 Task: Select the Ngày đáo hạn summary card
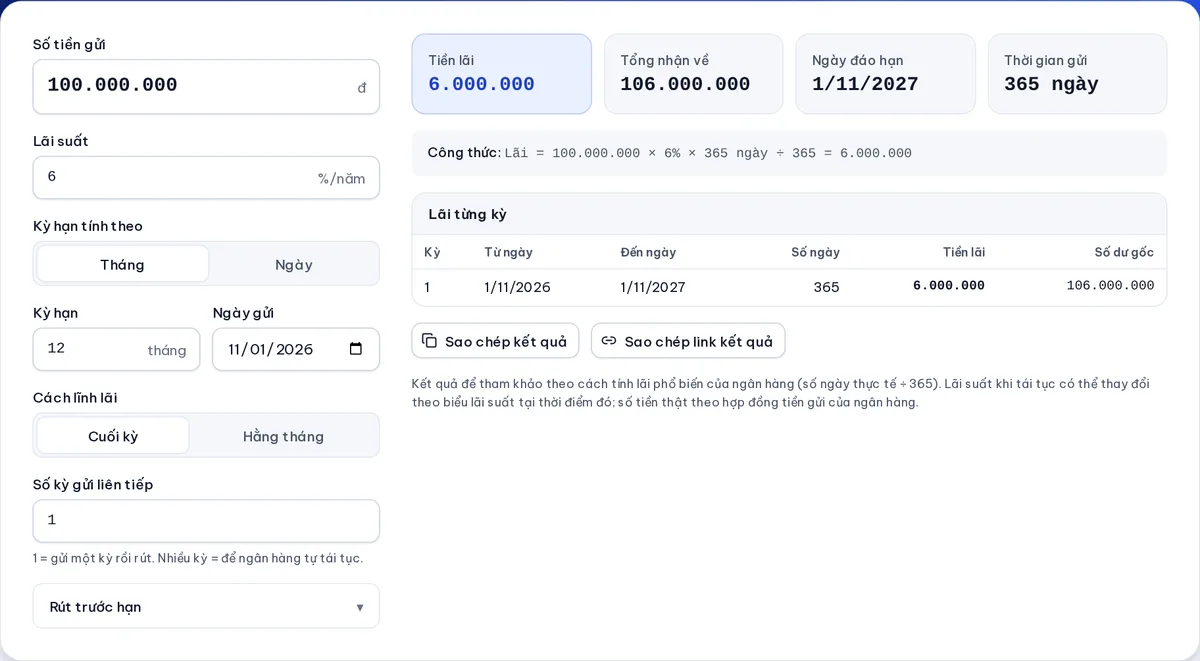pyautogui.click(x=885, y=74)
